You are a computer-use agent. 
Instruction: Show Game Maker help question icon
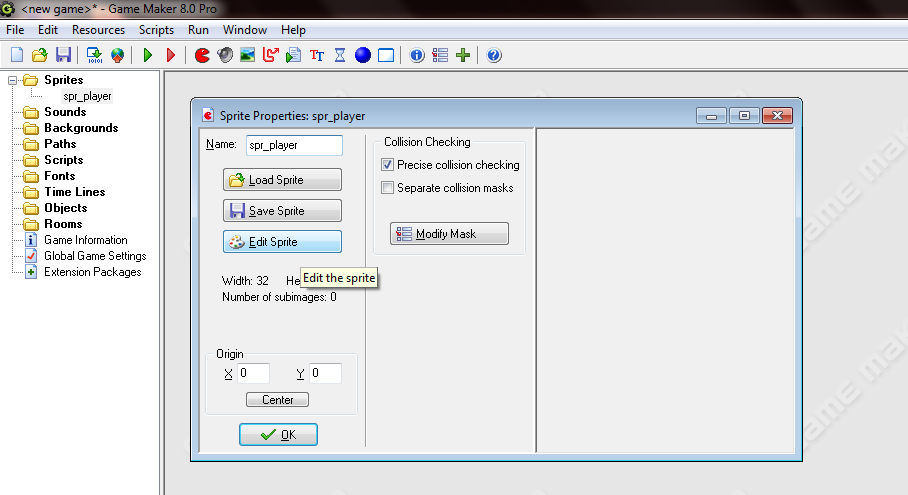pyautogui.click(x=493, y=55)
